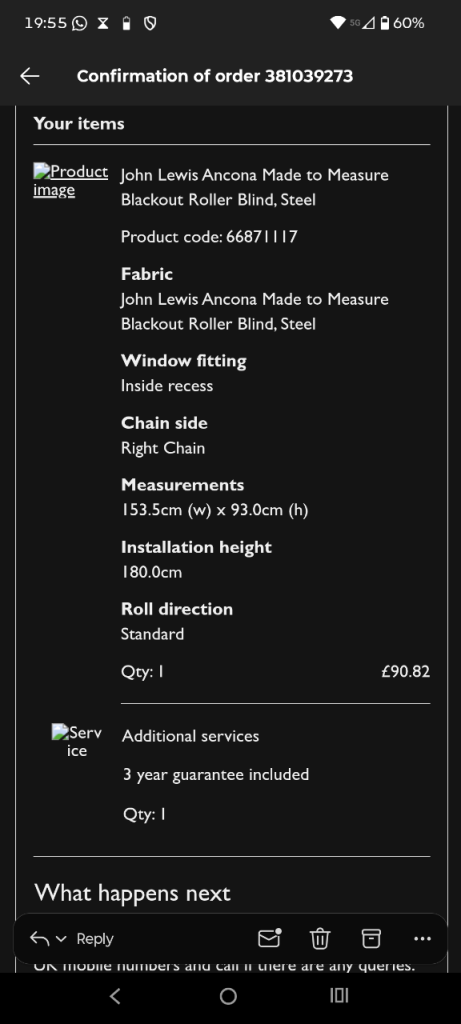Screen dimensions: 461x1024
Task: Tap the Service image placeholder
Action: point(77,741)
